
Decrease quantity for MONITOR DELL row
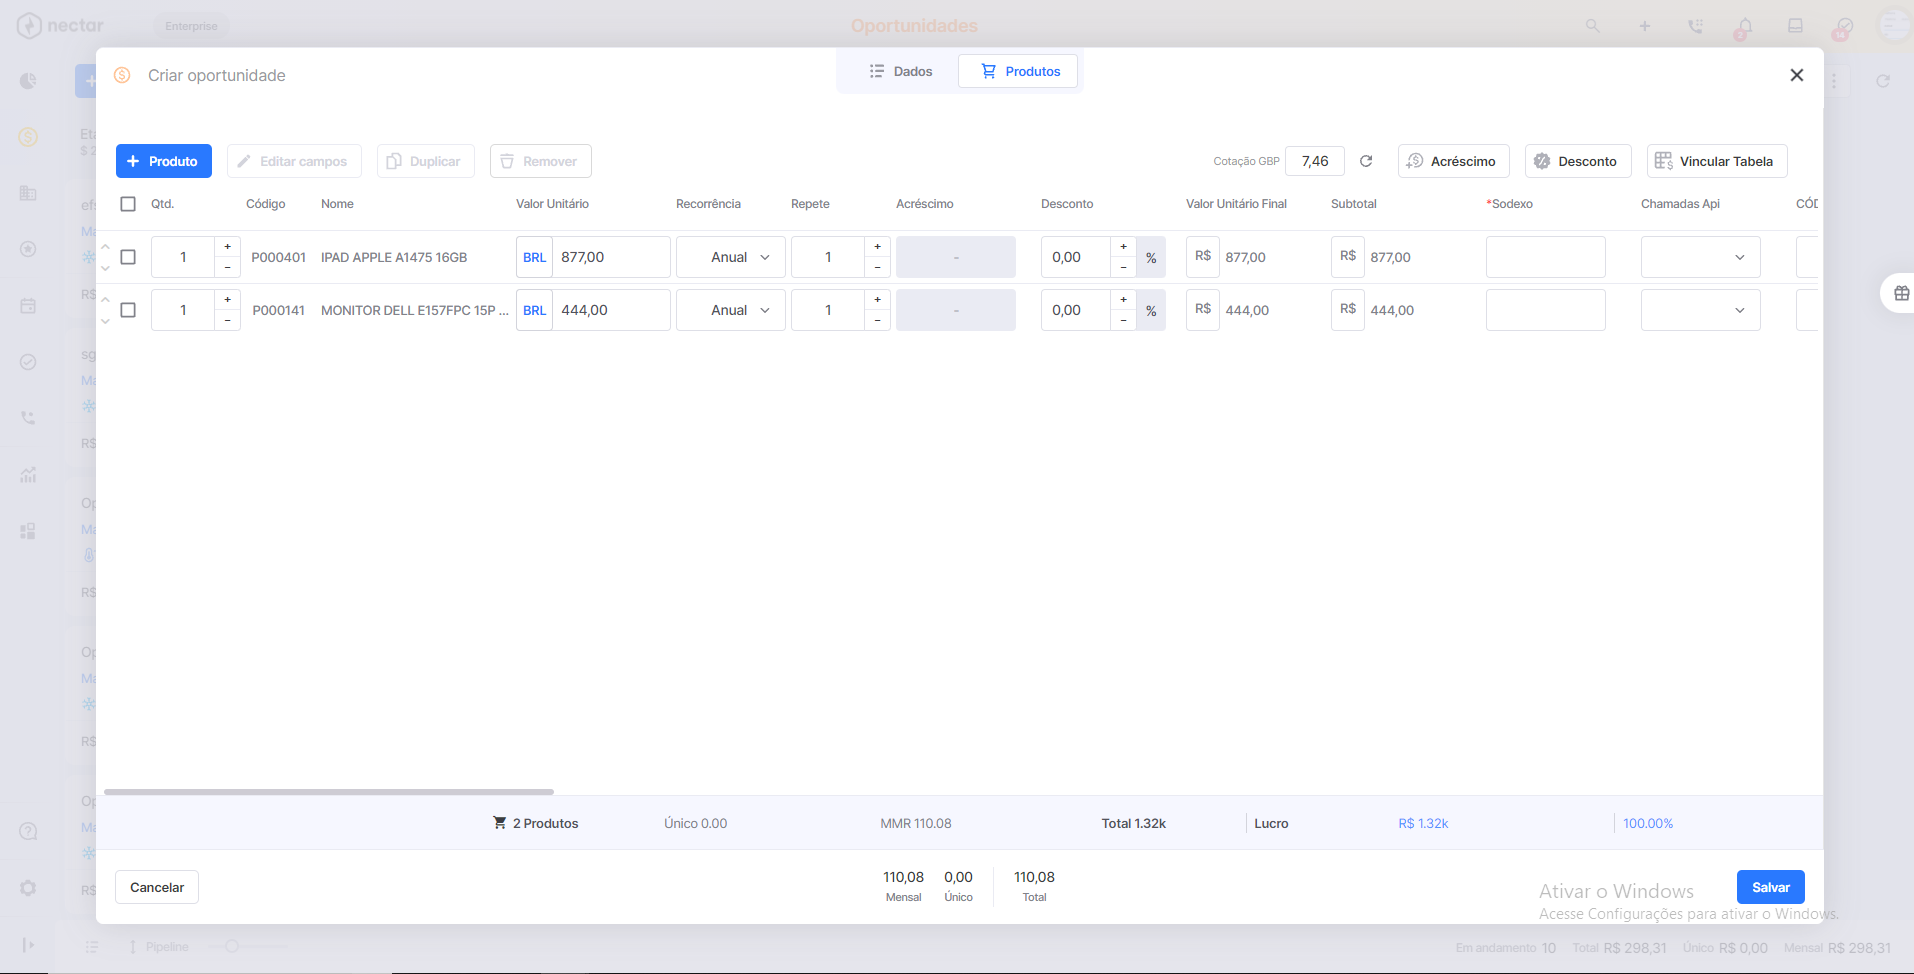click(228, 320)
